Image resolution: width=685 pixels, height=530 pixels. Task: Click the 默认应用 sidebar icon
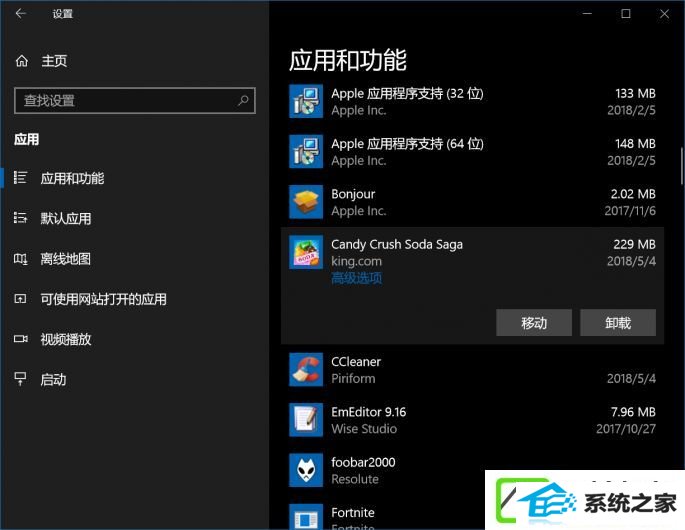tap(20, 218)
